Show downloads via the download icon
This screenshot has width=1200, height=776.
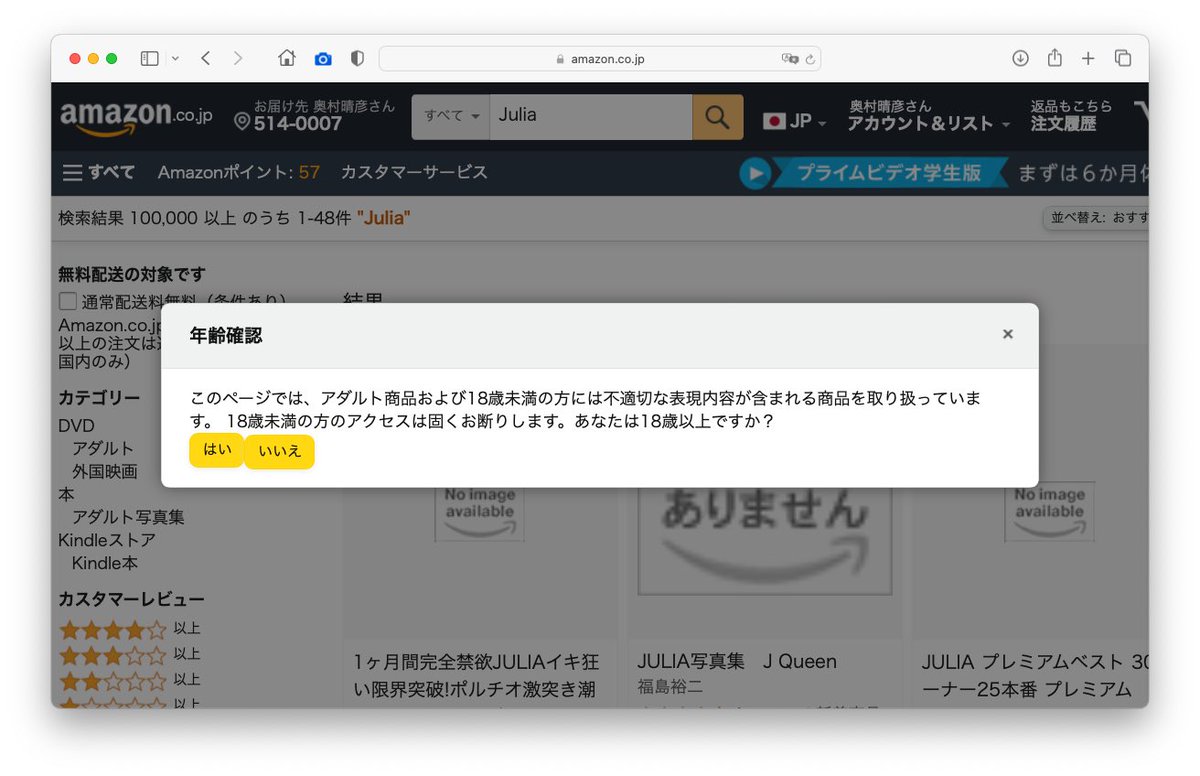[x=1020, y=59]
